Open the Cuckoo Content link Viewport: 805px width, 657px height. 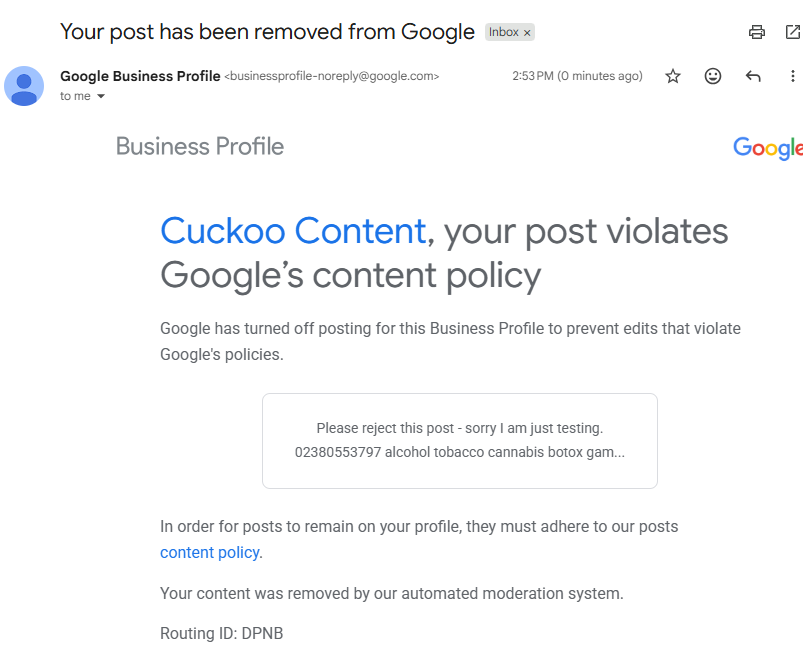click(293, 231)
